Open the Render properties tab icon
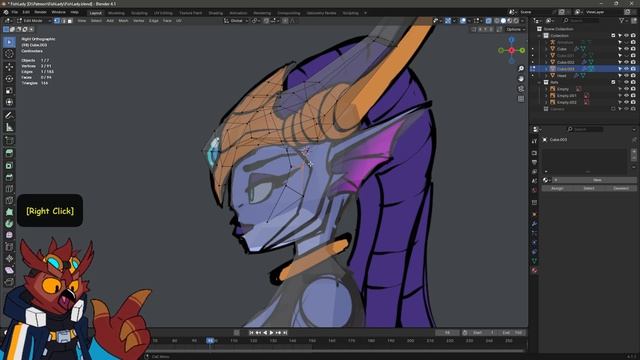Screen dimensions: 640x360 click(x=534, y=153)
